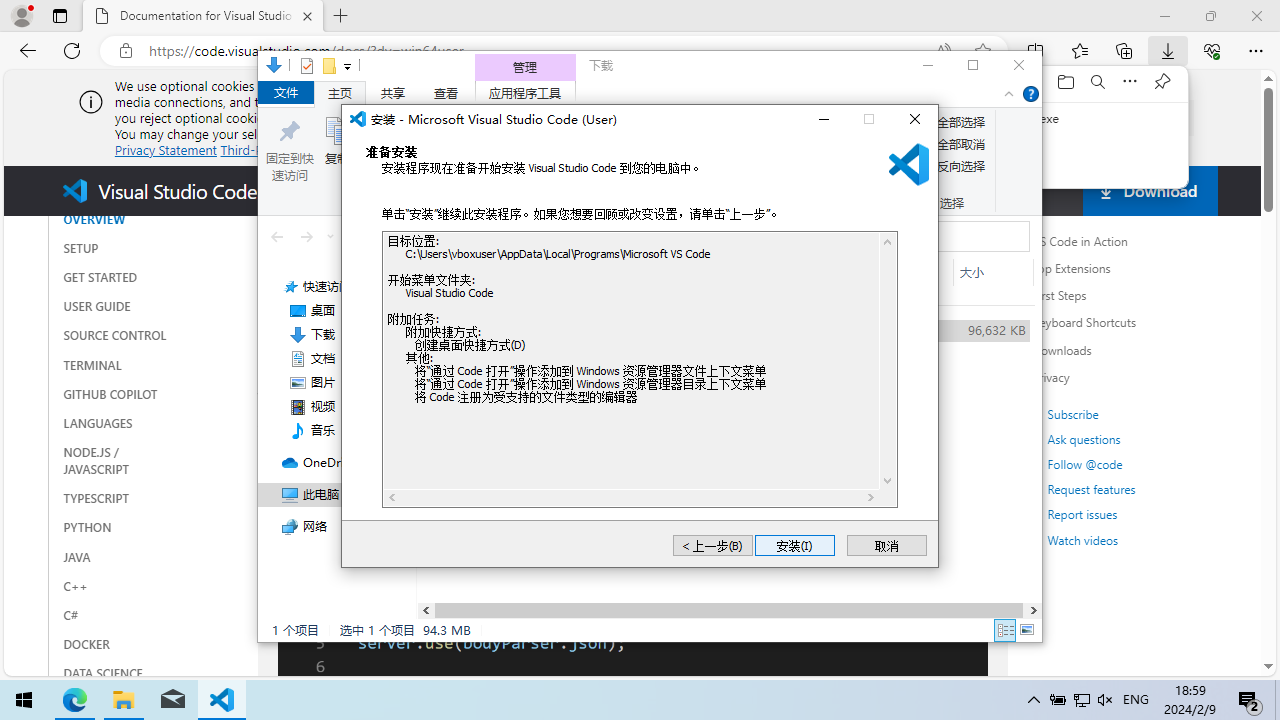Click the summary box vertical scrollbar down arrow
Image resolution: width=1280 pixels, height=720 pixels.
coord(887,480)
